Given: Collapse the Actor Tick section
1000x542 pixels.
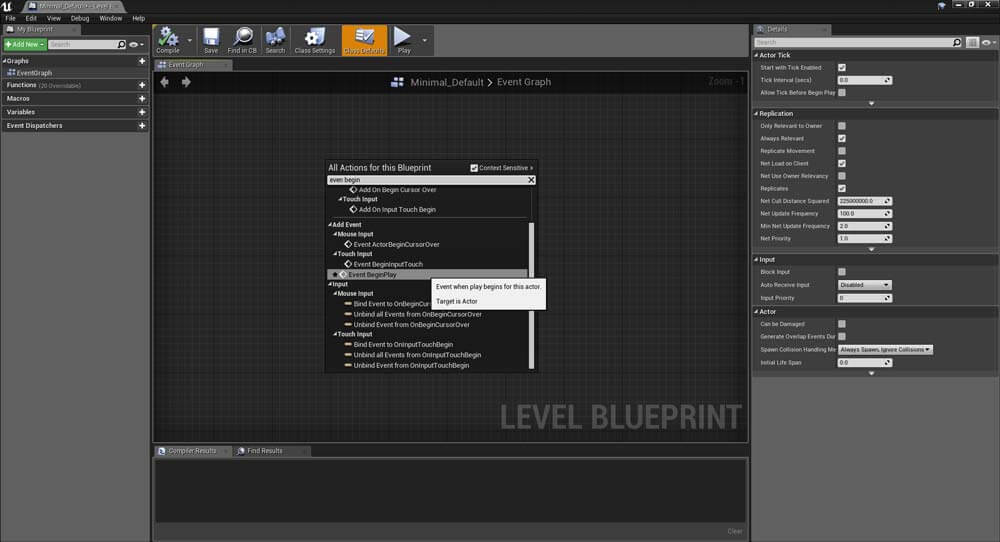Looking at the screenshot, I should [756, 55].
